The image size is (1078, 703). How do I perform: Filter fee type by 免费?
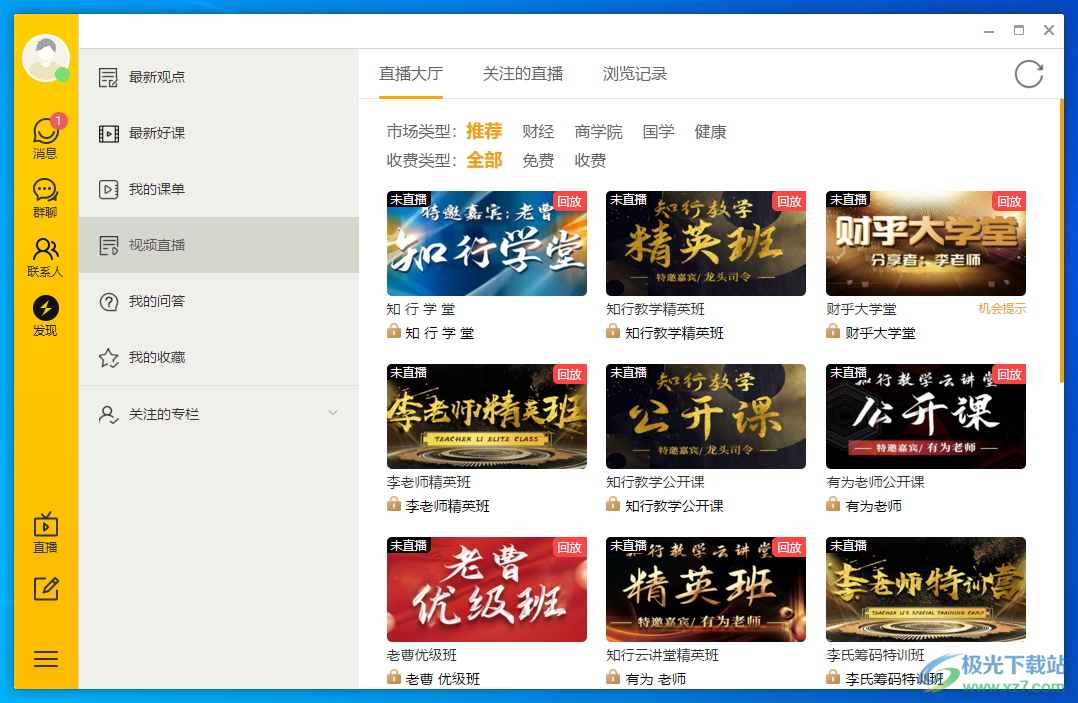tap(538, 160)
